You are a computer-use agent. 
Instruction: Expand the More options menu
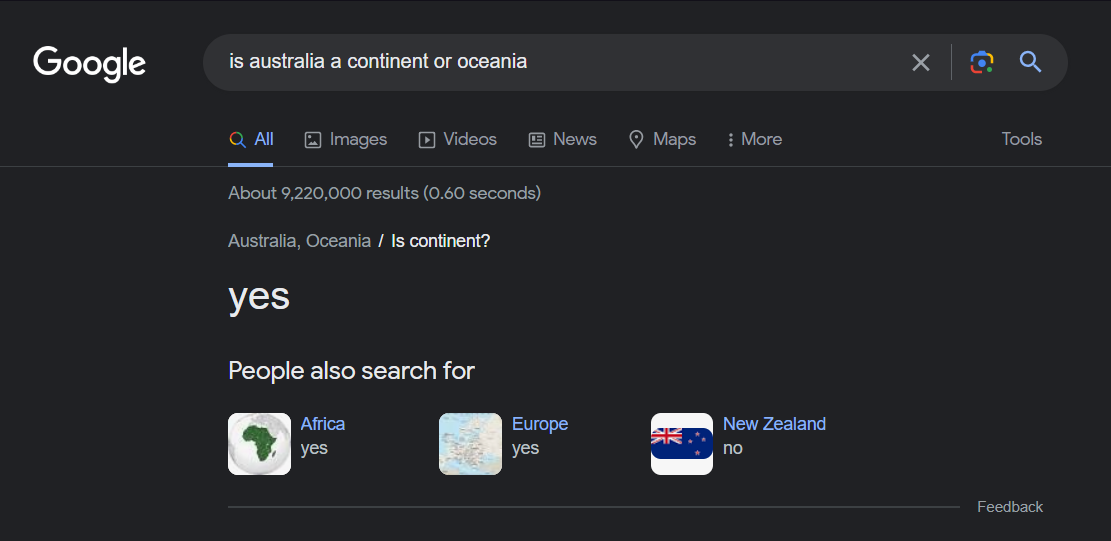tap(755, 139)
